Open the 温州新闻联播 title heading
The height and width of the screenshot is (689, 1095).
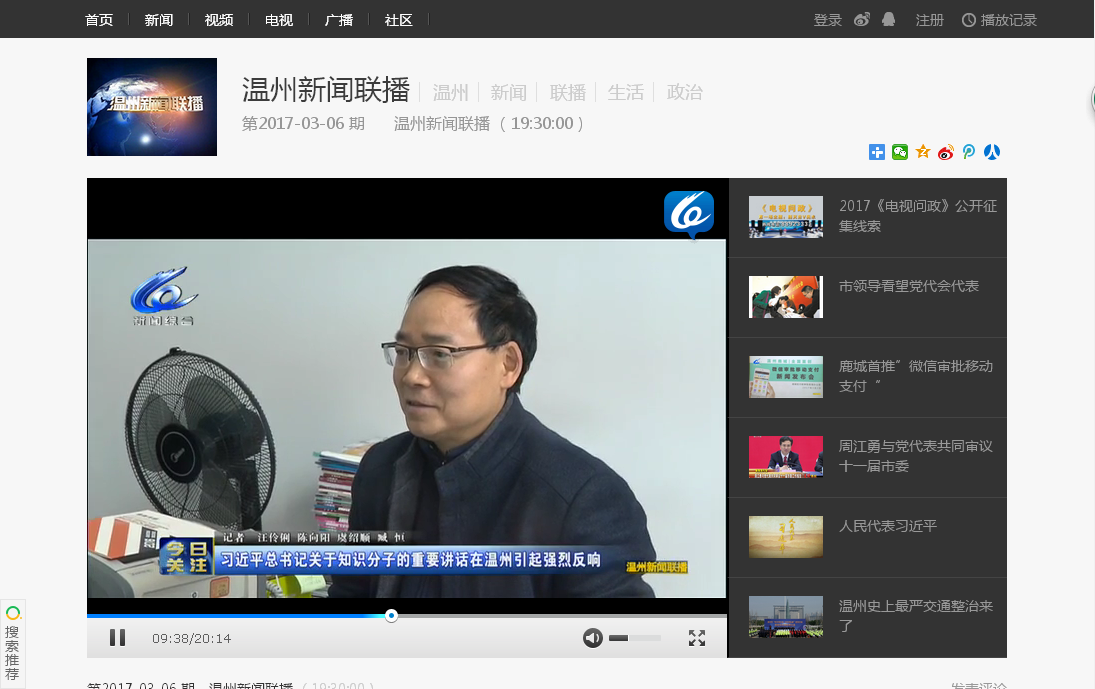pyautogui.click(x=325, y=90)
